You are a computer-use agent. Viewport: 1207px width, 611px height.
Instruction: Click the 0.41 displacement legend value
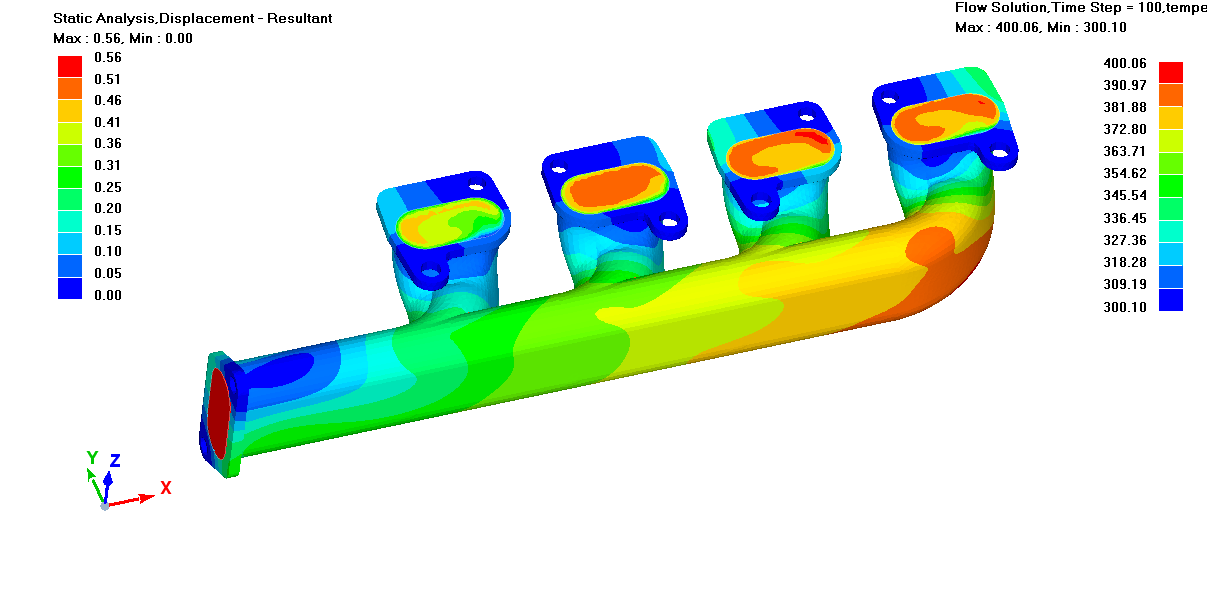107,122
